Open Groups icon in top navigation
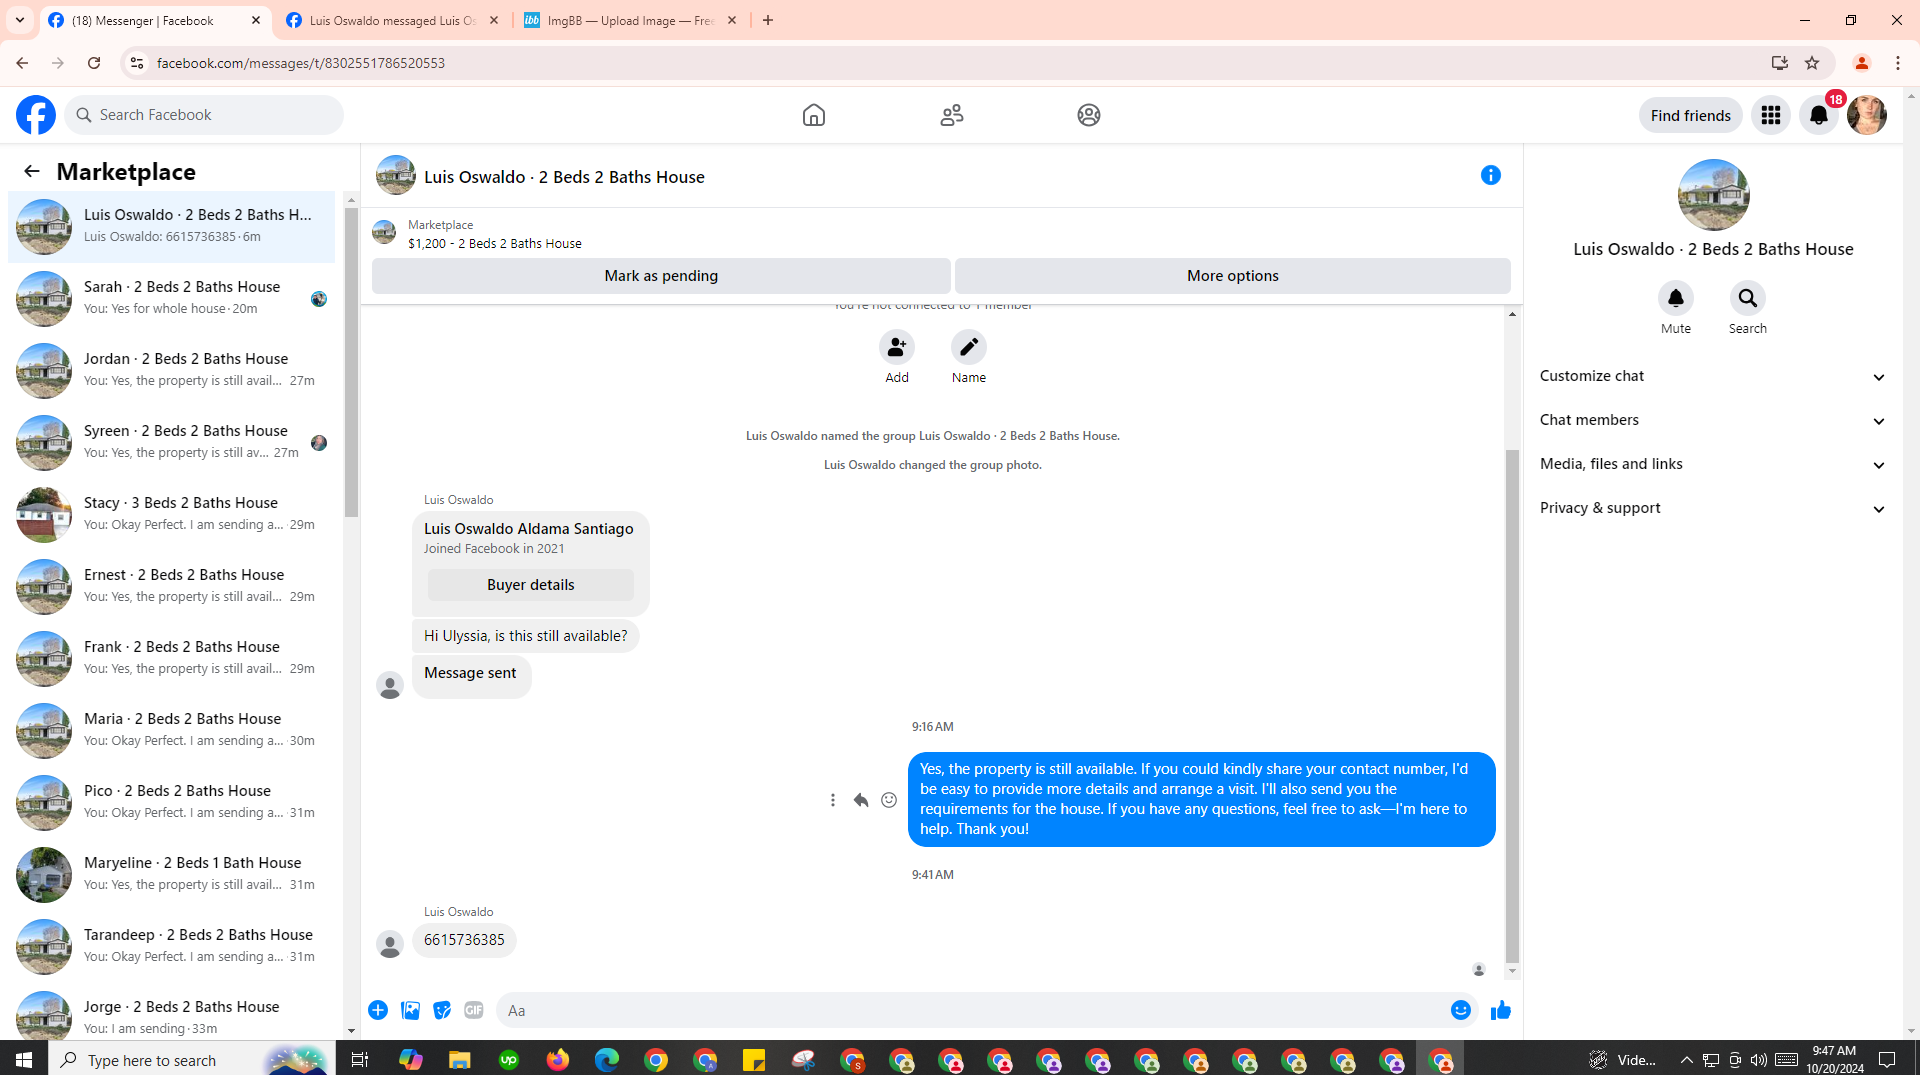 1088,115
